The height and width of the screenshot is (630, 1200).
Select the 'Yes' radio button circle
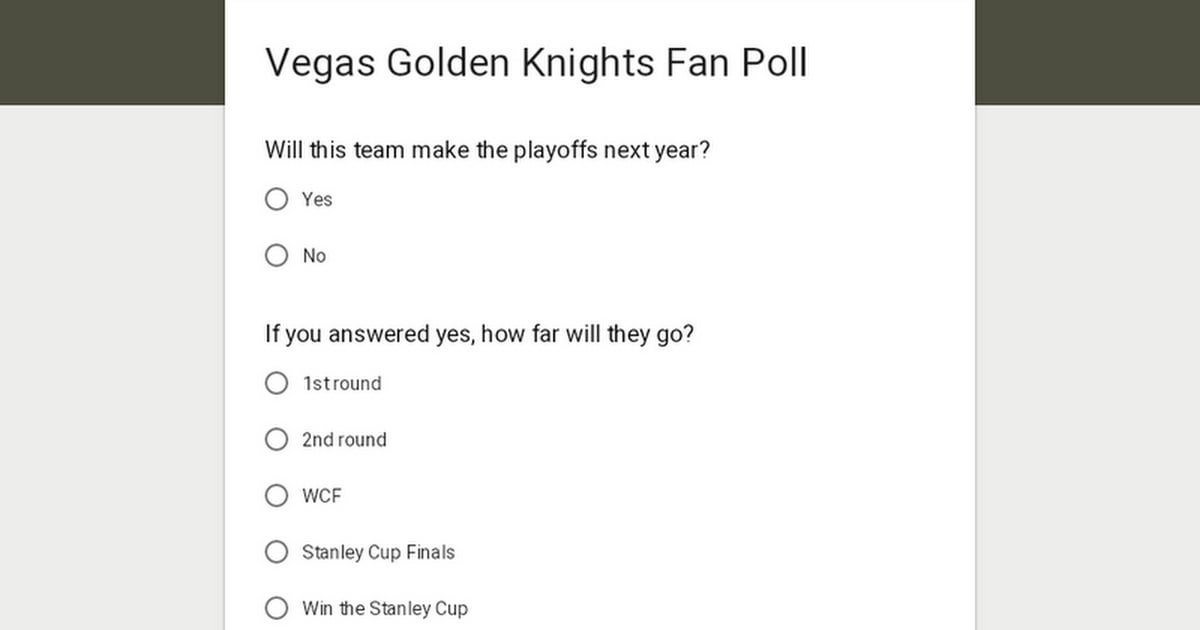(x=276, y=200)
